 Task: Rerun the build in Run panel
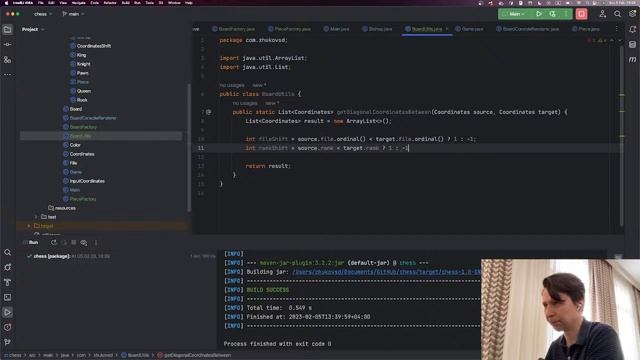click(54, 242)
